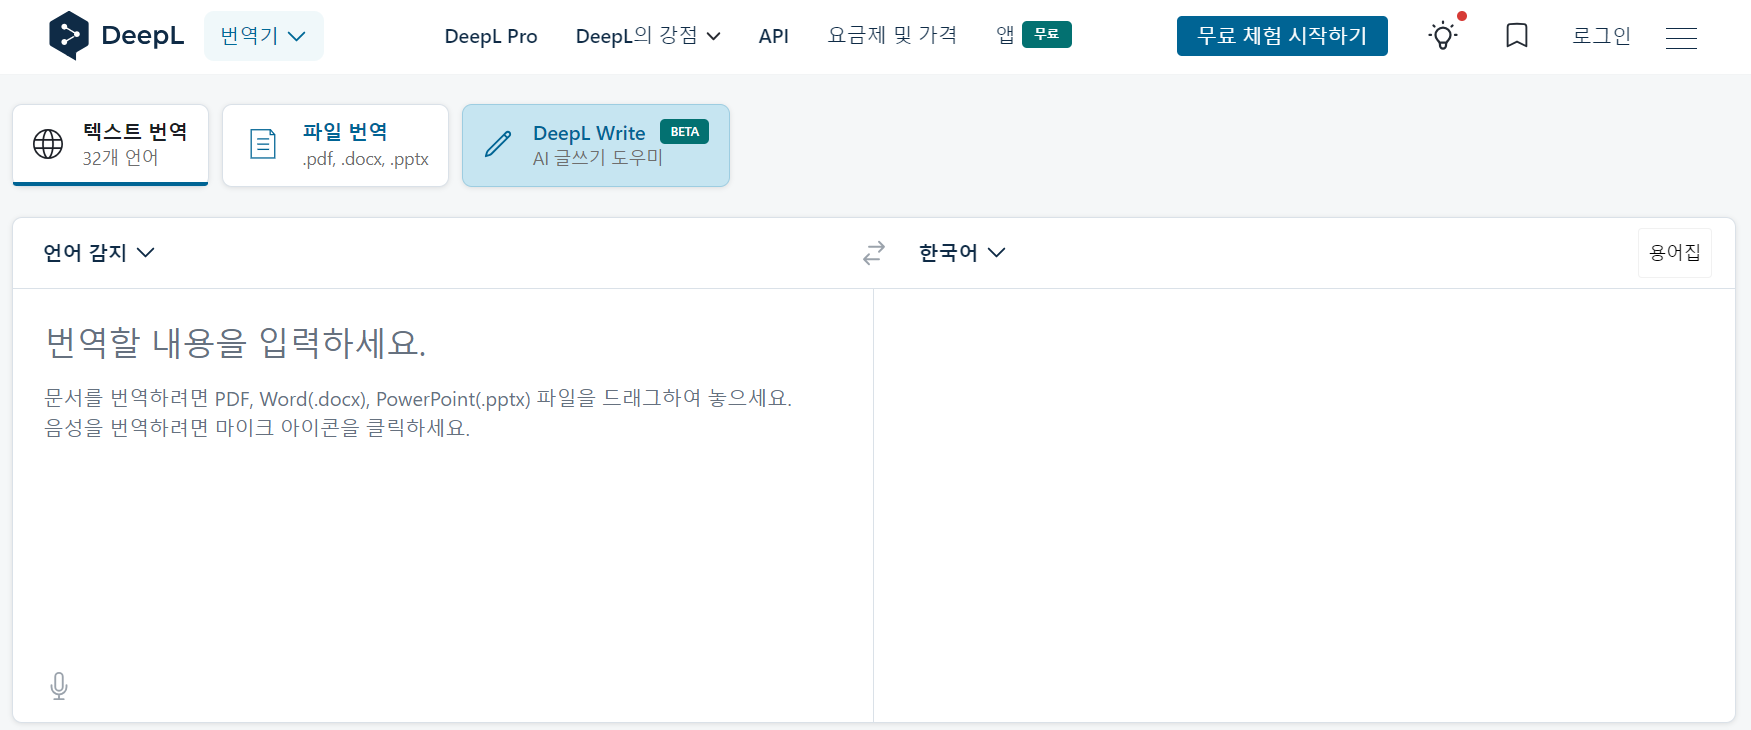Open the API navigation link

click(x=774, y=36)
